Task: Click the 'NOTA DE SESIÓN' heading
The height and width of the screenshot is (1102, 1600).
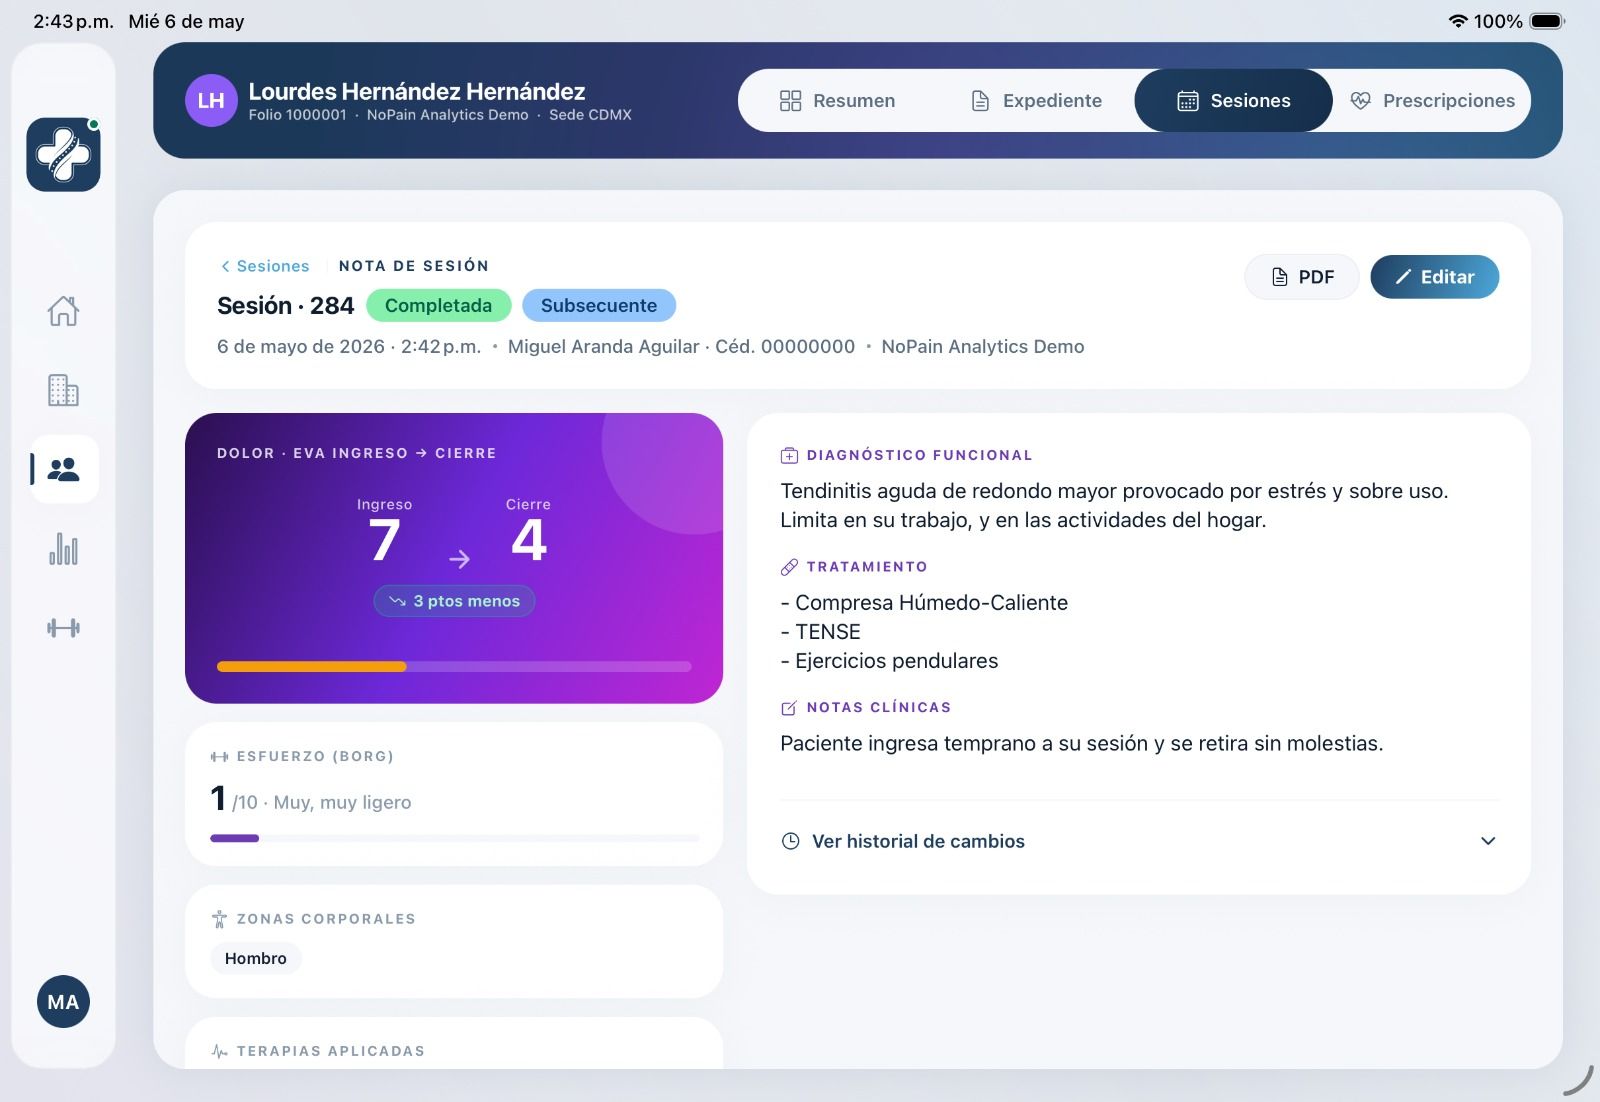Action: [414, 266]
